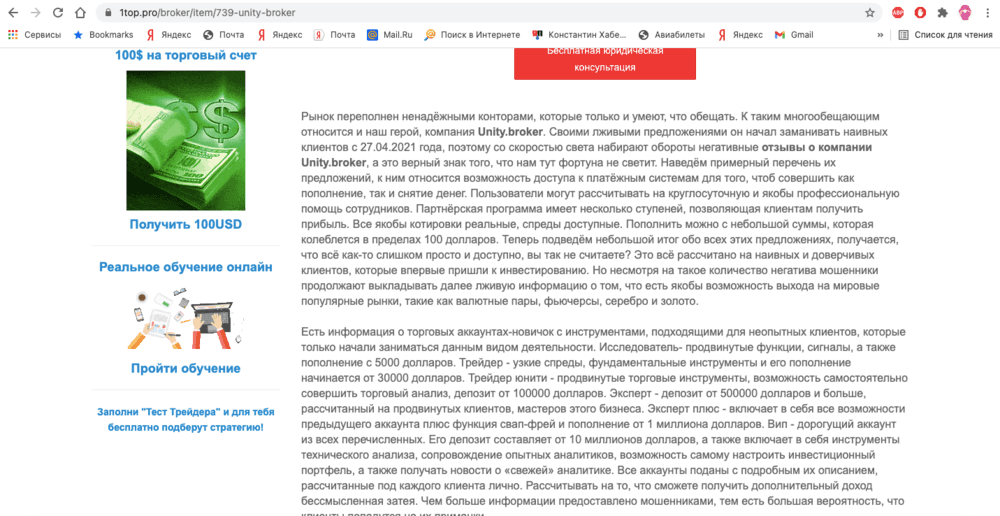Open the Extensions puzzle menu

point(942,13)
